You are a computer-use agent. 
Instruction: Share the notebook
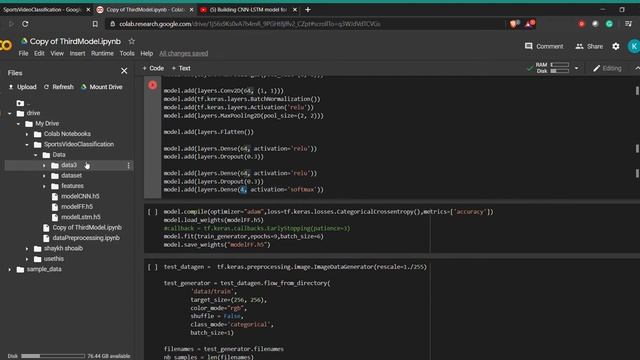pyautogui.click(x=589, y=47)
